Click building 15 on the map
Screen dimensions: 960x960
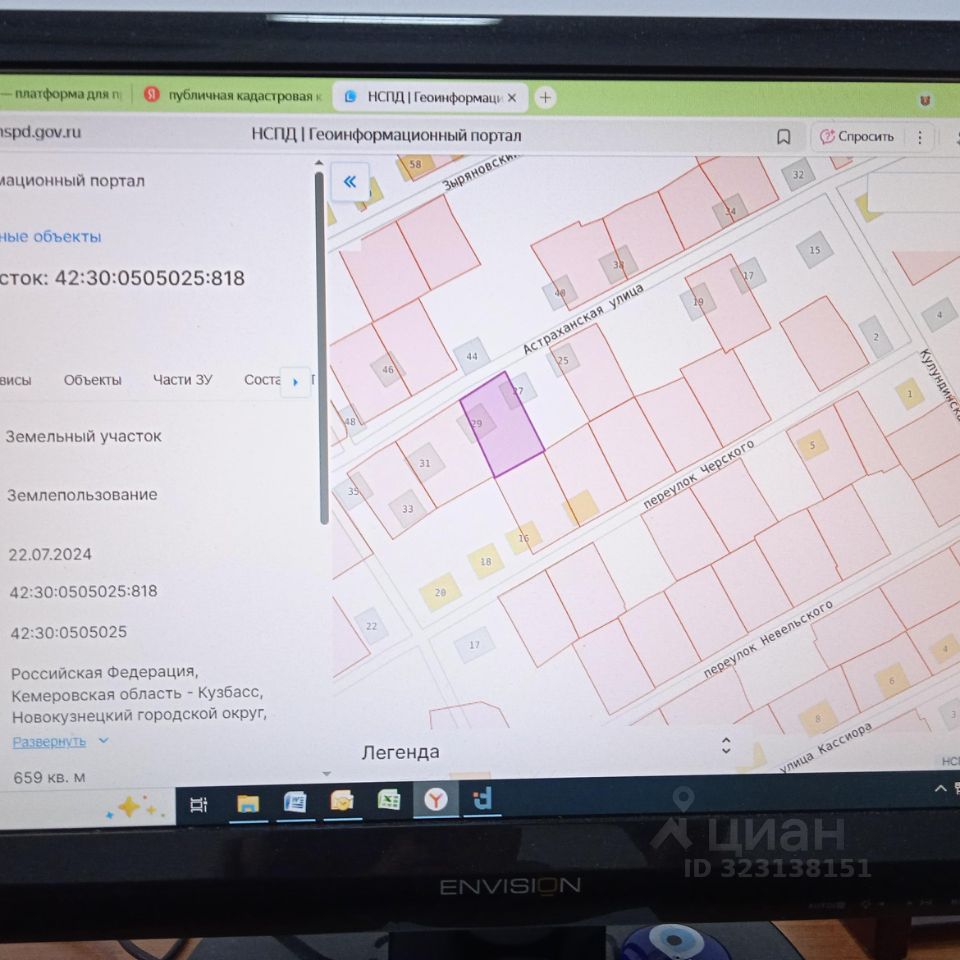814,250
